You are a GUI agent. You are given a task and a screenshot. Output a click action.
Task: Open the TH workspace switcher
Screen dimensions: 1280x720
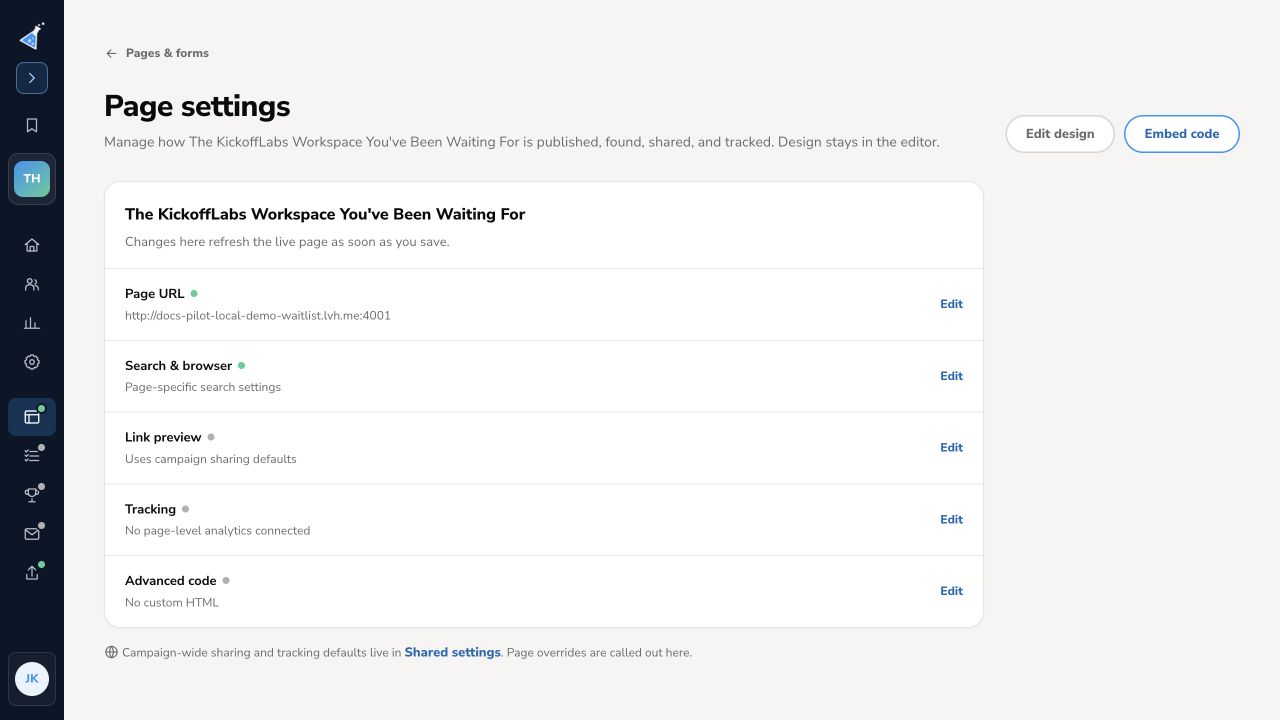tap(32, 179)
